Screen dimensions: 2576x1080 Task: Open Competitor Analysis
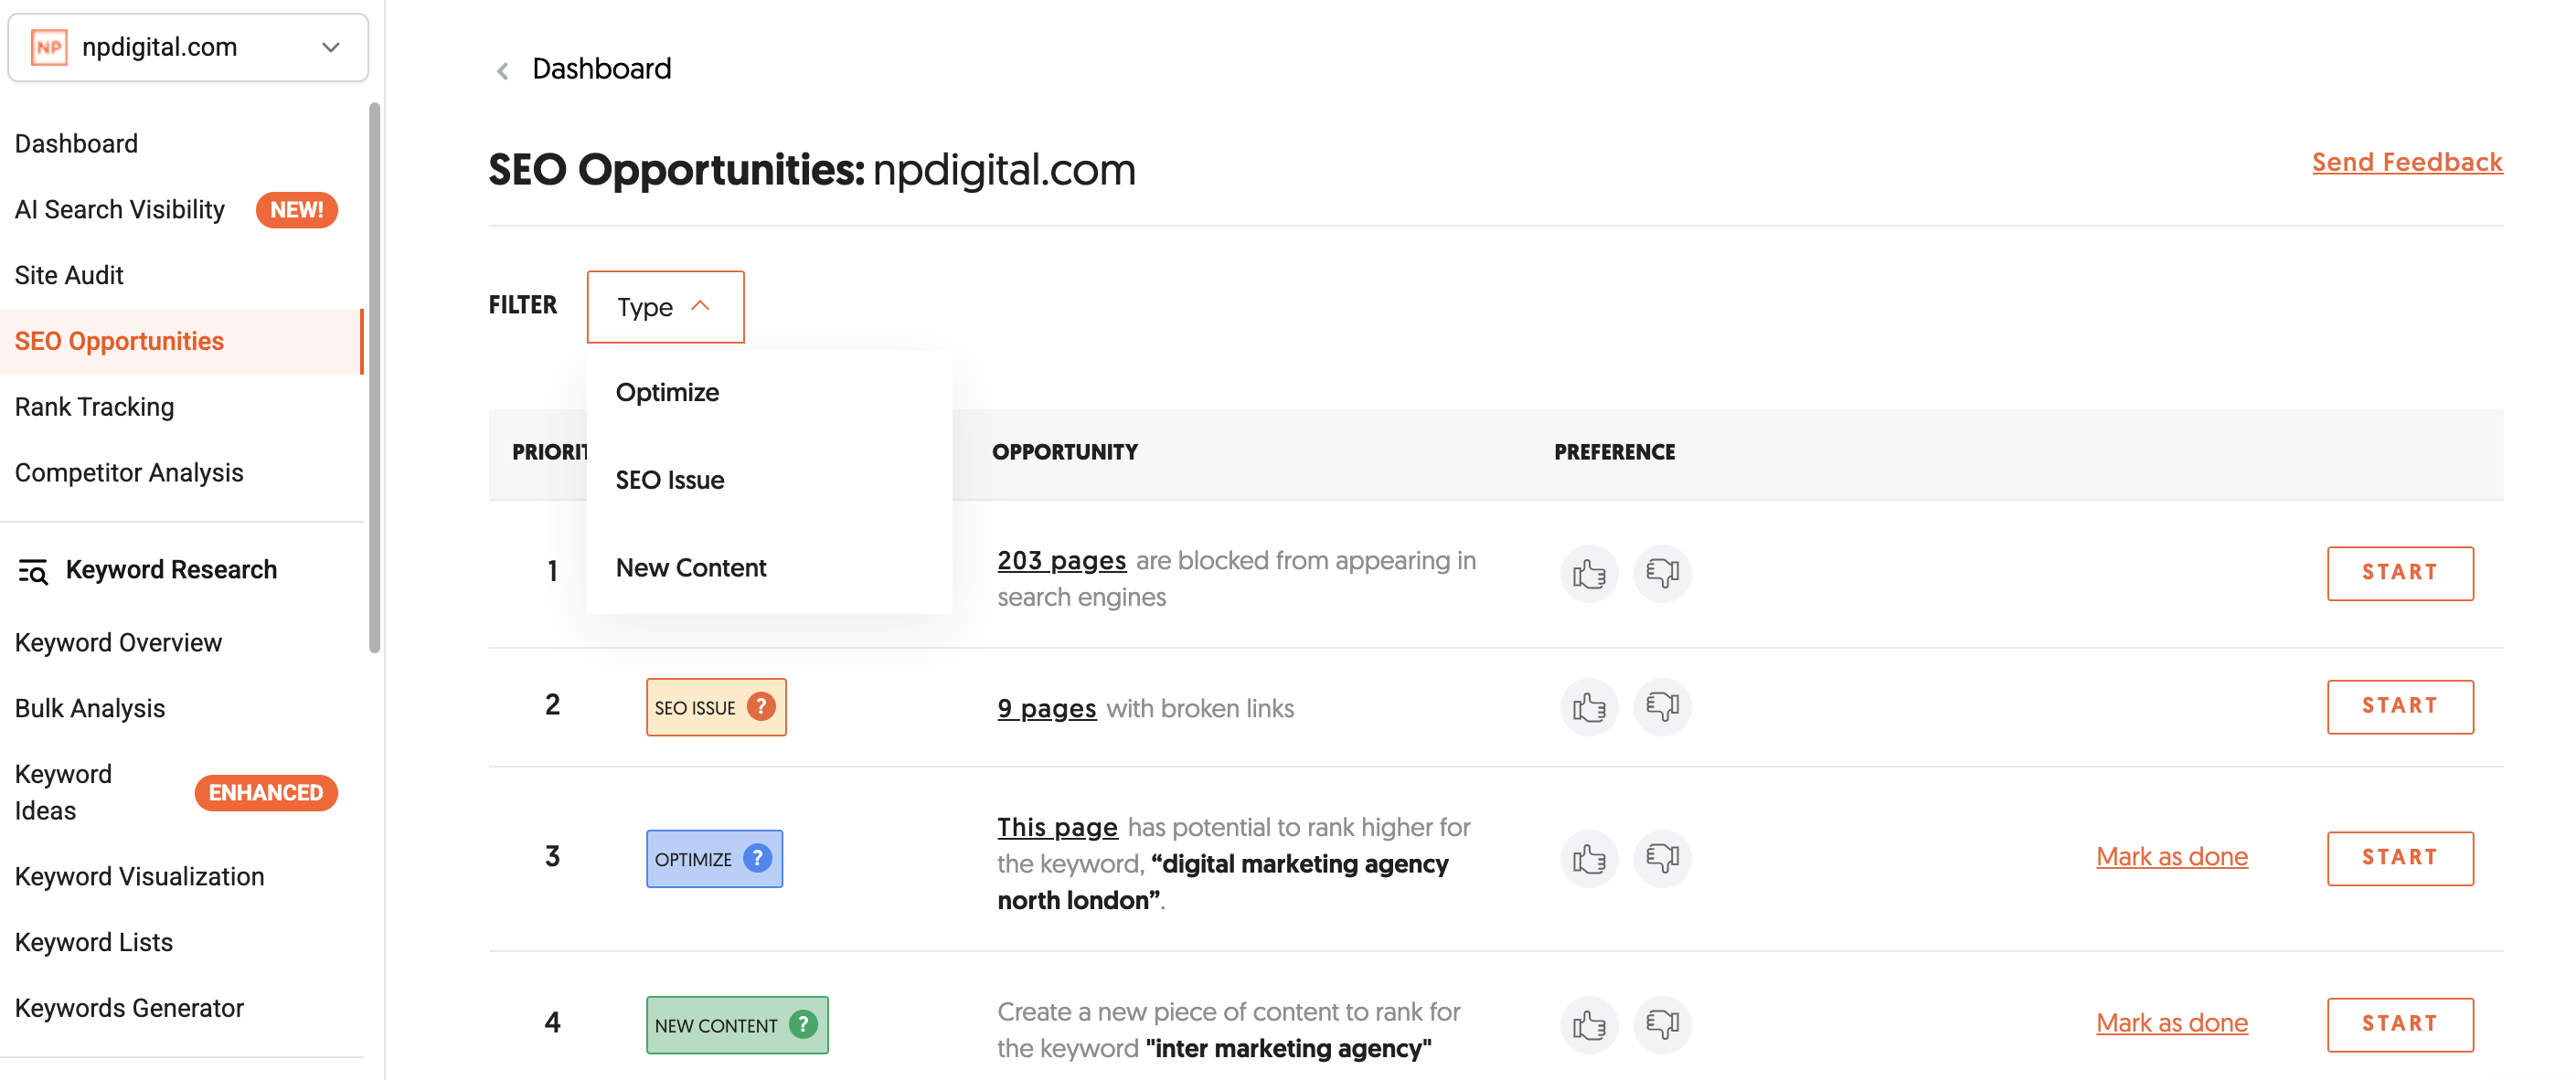pos(129,473)
